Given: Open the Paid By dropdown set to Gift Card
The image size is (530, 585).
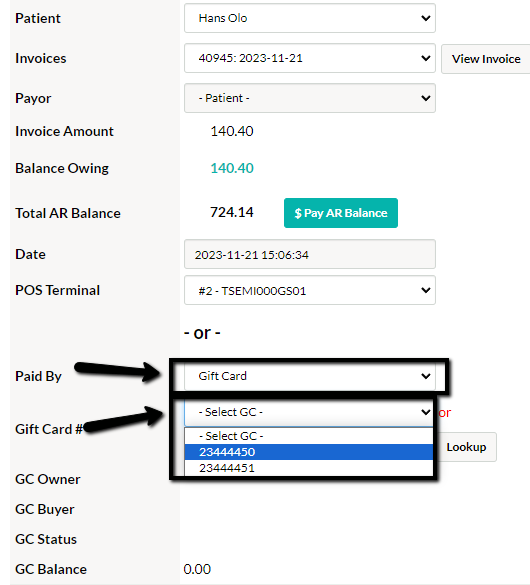Looking at the screenshot, I should pyautogui.click(x=310, y=376).
